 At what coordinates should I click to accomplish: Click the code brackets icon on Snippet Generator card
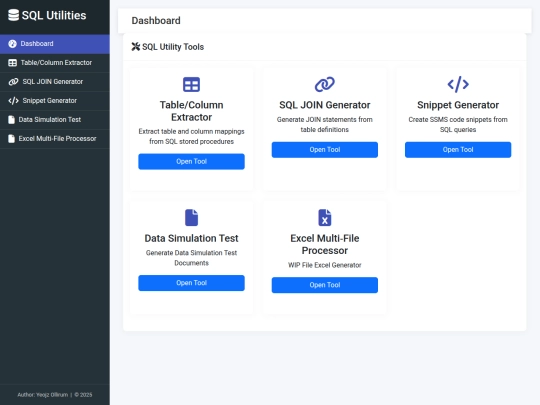tap(458, 84)
